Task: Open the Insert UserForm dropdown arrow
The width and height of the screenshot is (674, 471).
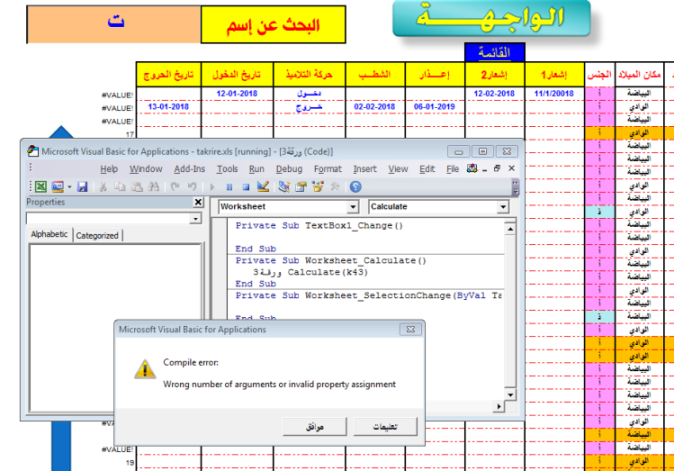Action: 69,187
